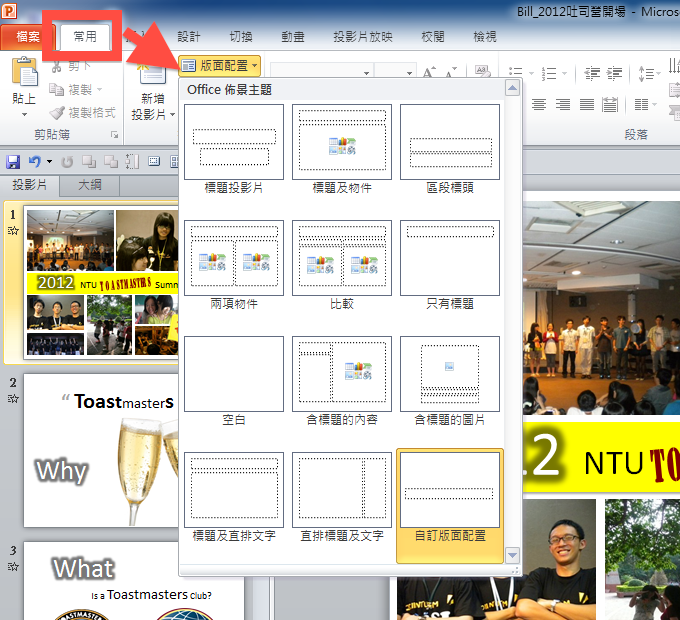Switch to the 投影片放映 Slide Show tab
Image resolution: width=680 pixels, height=620 pixels.
click(x=363, y=37)
